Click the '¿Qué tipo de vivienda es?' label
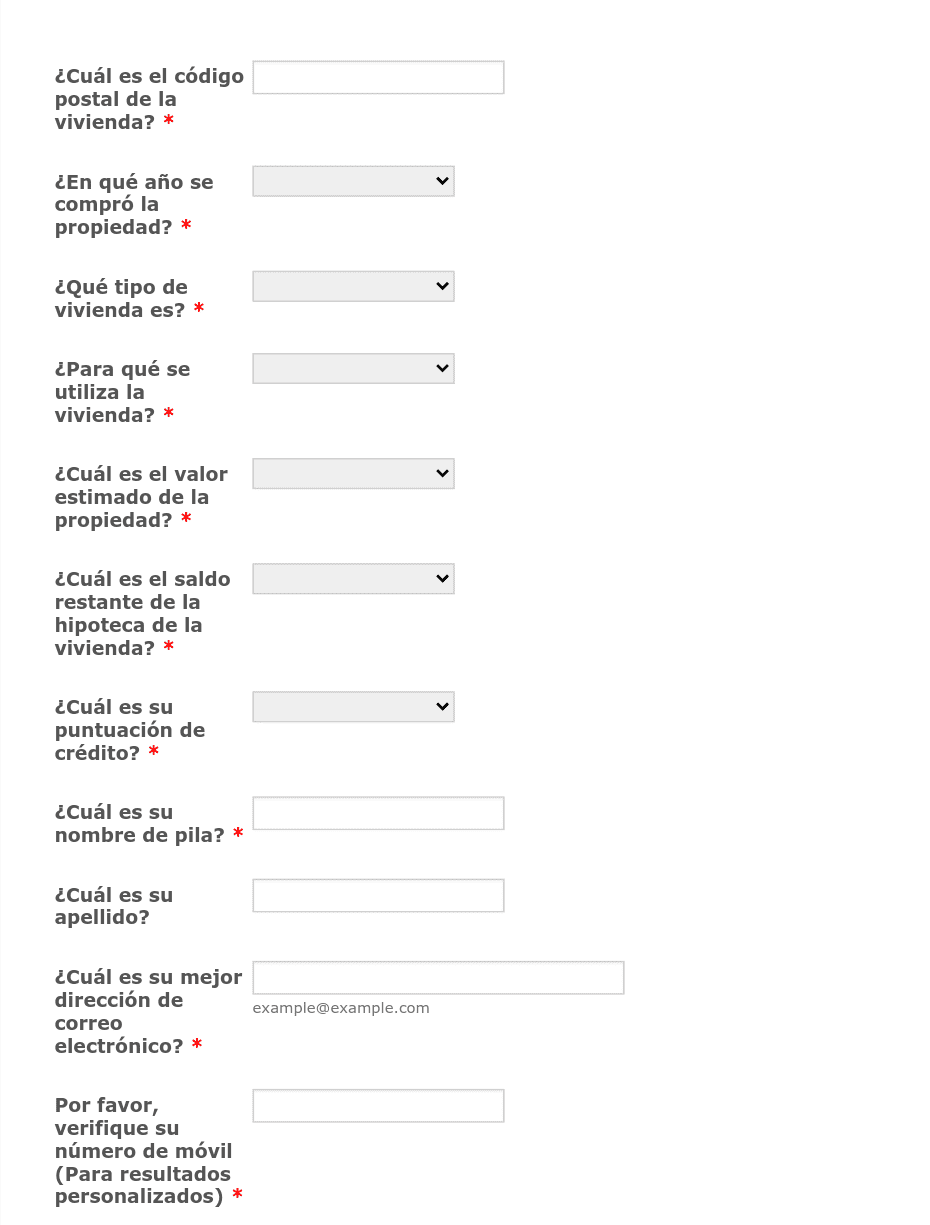The height and width of the screenshot is (1225, 930). tap(129, 298)
